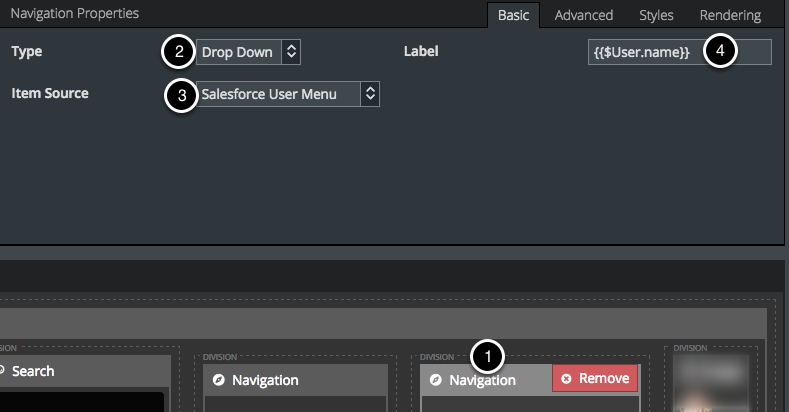Click the numbered marker 4 beside Label field

[x=719, y=51]
